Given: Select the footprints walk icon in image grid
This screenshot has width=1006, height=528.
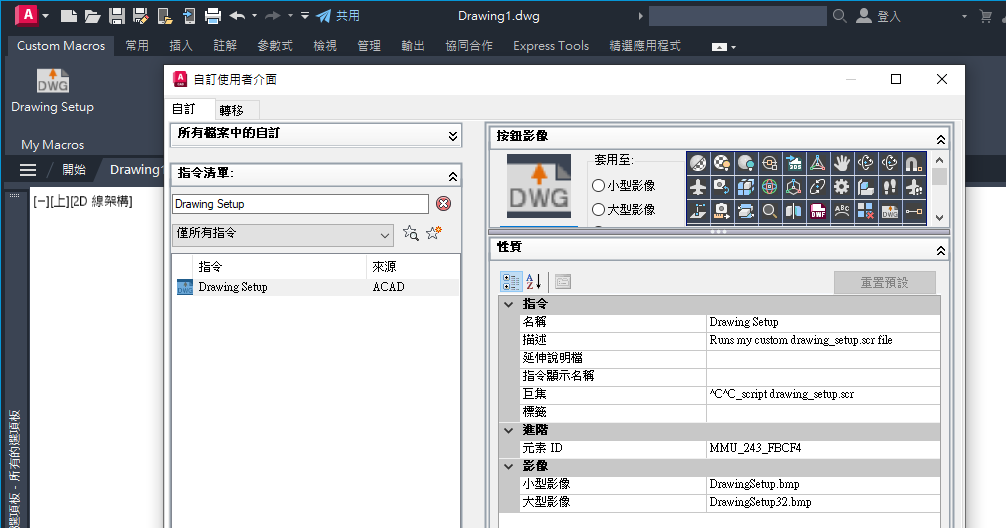Looking at the screenshot, I should point(890,187).
